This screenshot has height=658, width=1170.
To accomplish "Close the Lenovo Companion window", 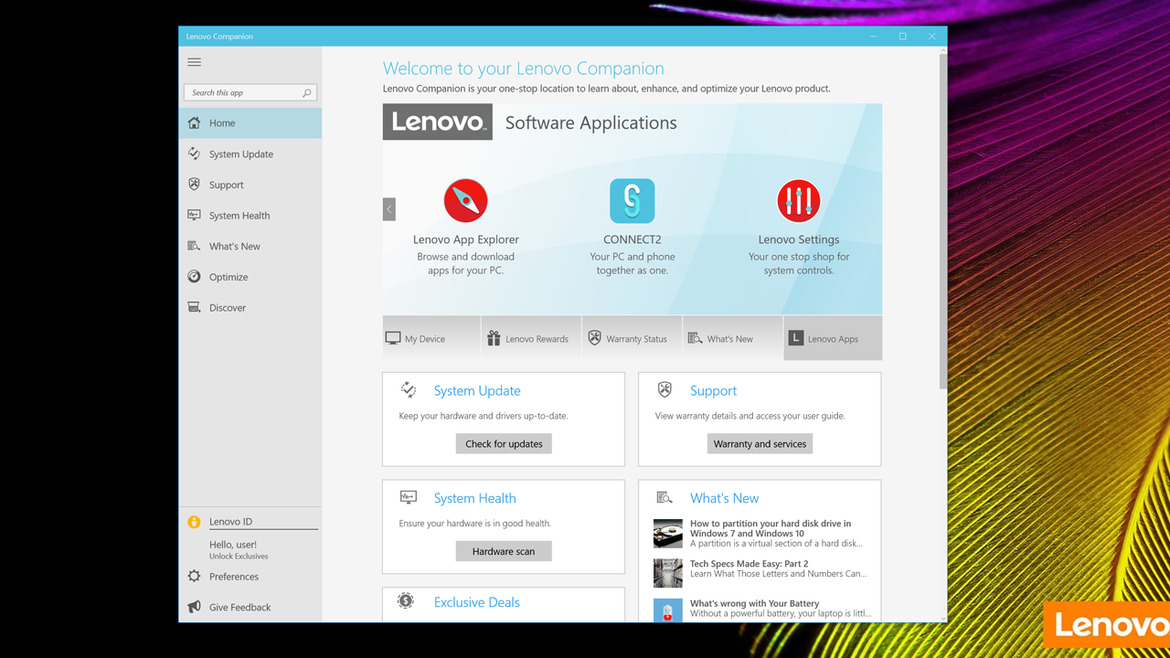I will click(x=932, y=36).
